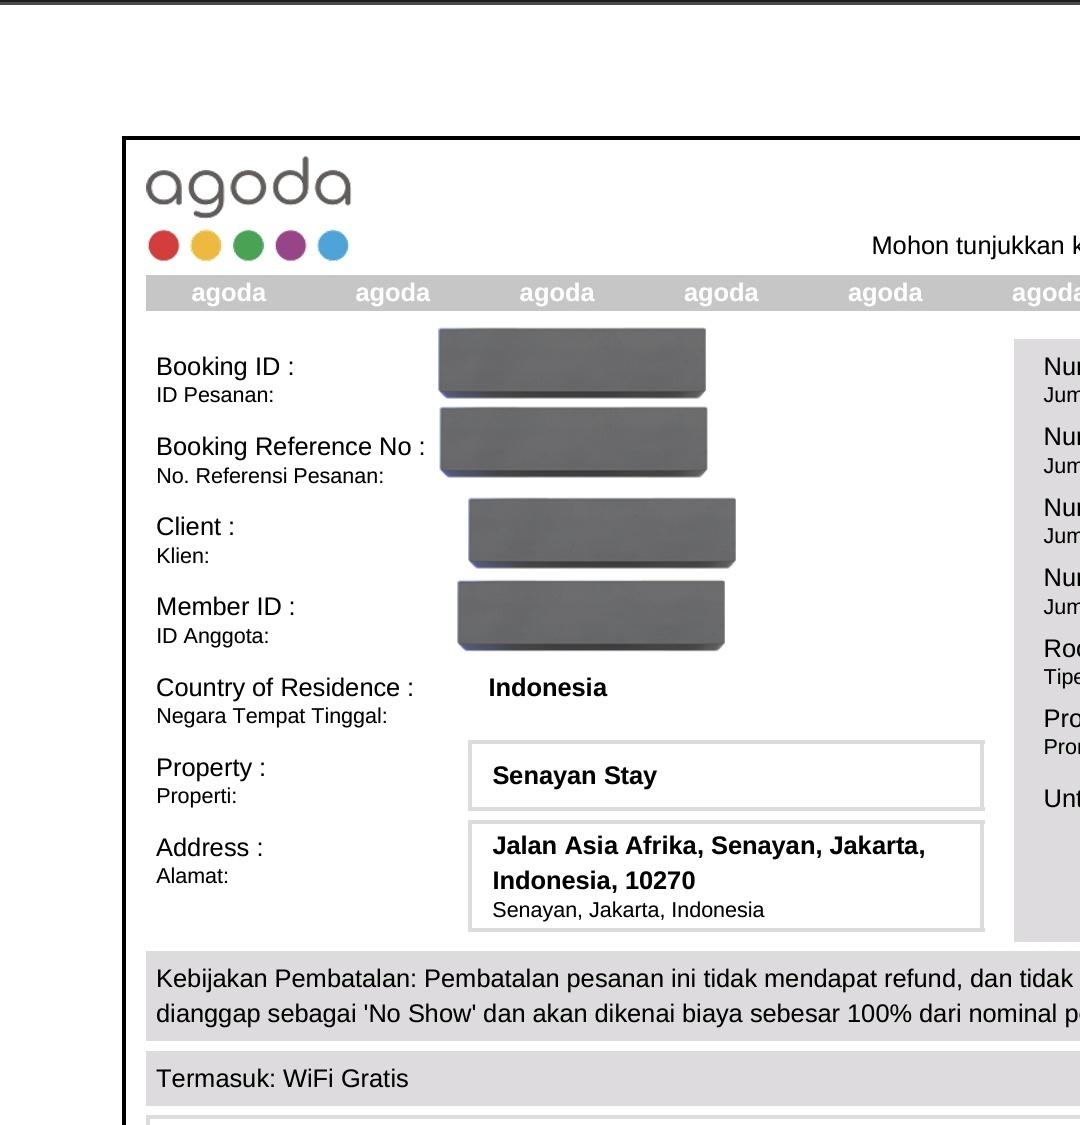Click the 'Alamat:' label
The width and height of the screenshot is (1080, 1125).
pyautogui.click(x=192, y=876)
